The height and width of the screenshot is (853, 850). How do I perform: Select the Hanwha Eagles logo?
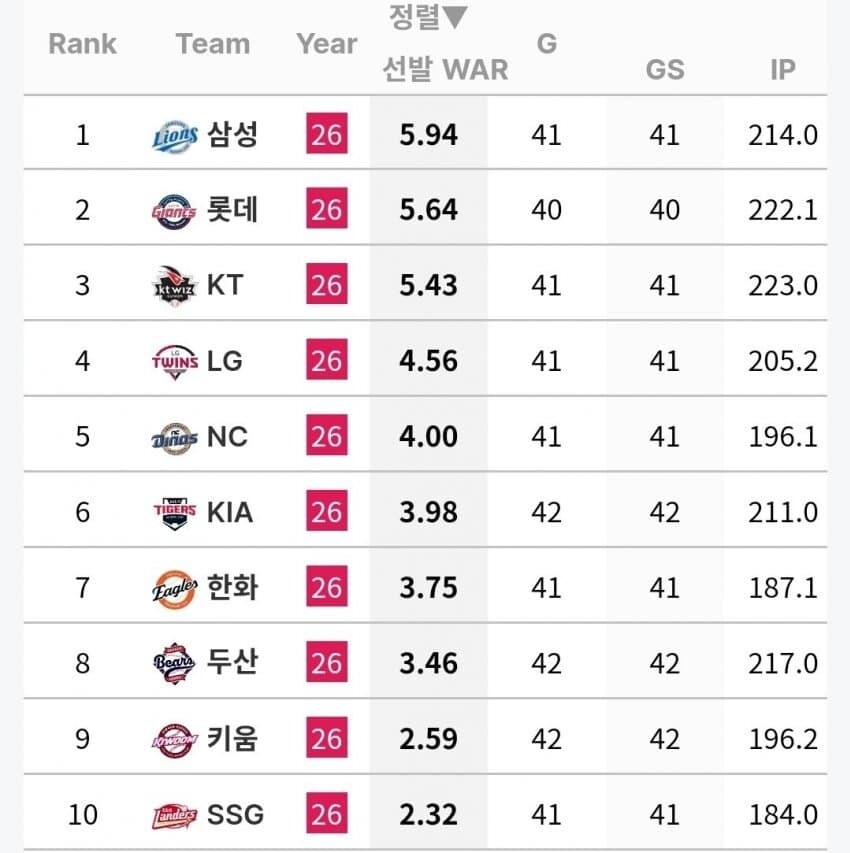175,589
